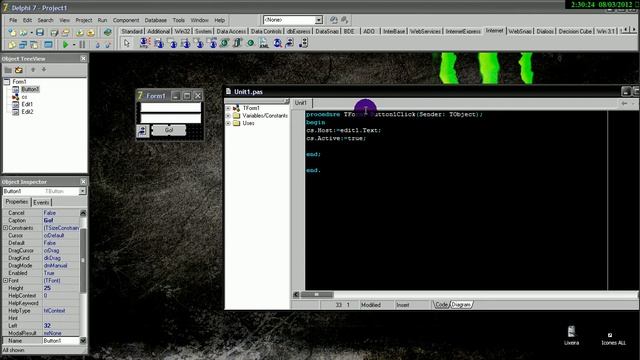This screenshot has width=640, height=360.
Task: Switch to the Diagram tab in editor
Action: (461, 305)
